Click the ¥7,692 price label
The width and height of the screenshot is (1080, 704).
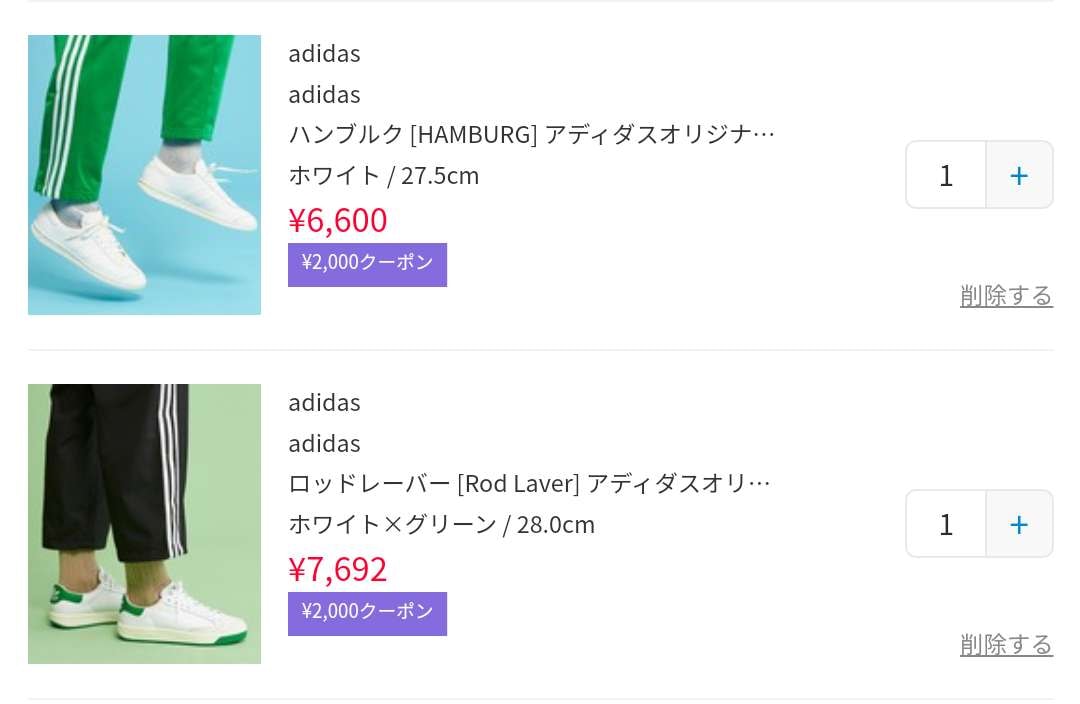click(337, 568)
